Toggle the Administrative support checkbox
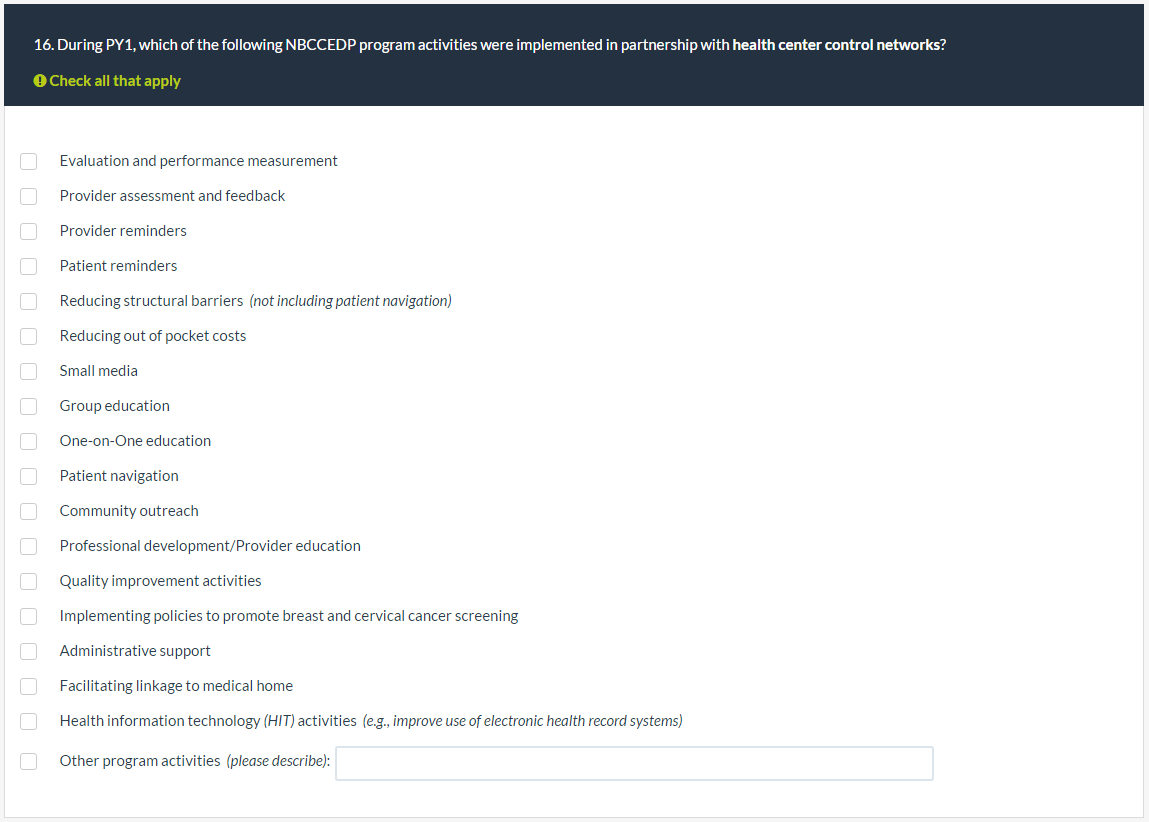The image size is (1149, 822). point(29,651)
